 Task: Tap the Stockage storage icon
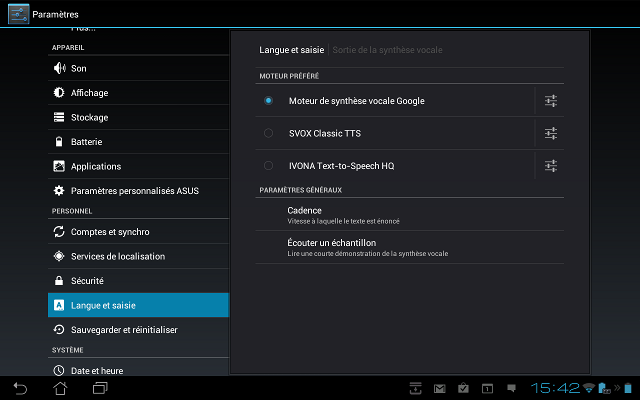(x=59, y=117)
